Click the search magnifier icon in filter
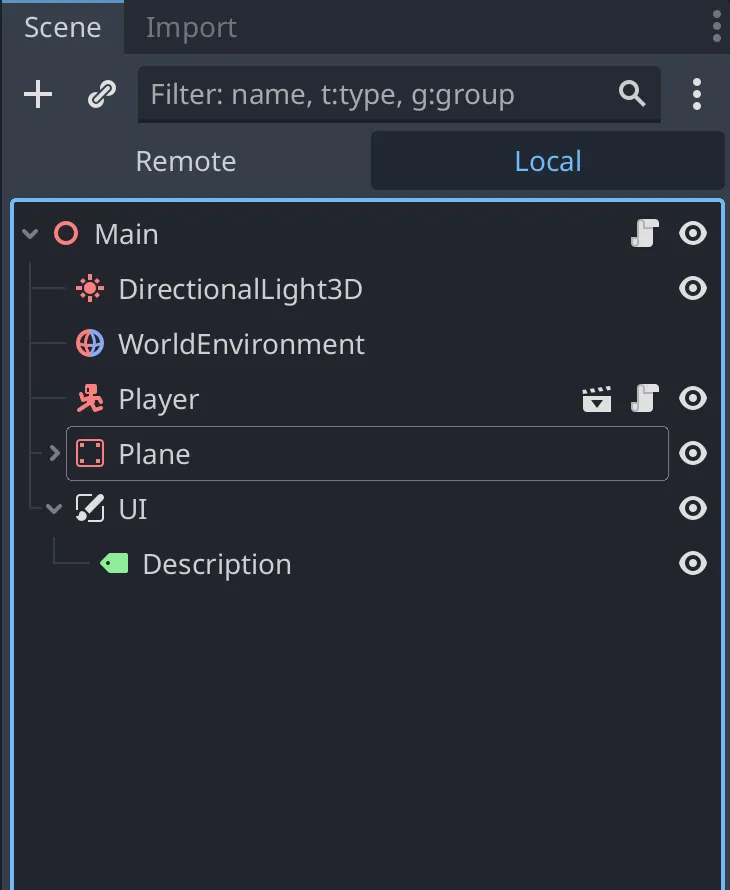 coord(632,94)
